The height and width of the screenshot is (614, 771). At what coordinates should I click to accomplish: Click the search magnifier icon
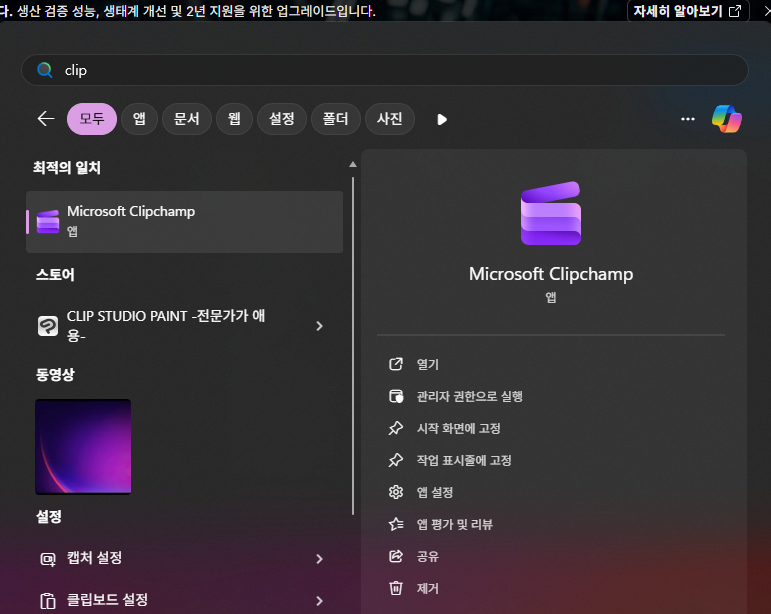tap(45, 70)
